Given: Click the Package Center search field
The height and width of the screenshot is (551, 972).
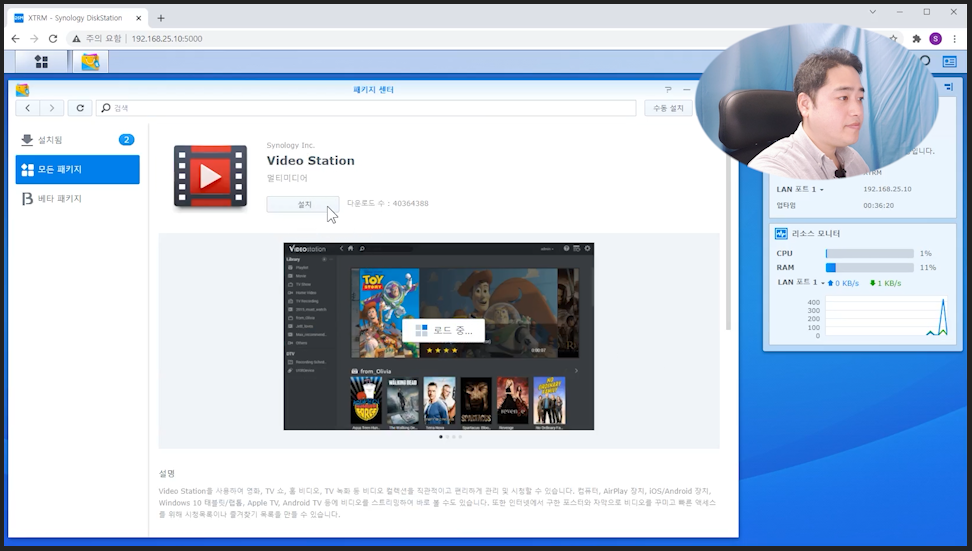Looking at the screenshot, I should (x=366, y=108).
